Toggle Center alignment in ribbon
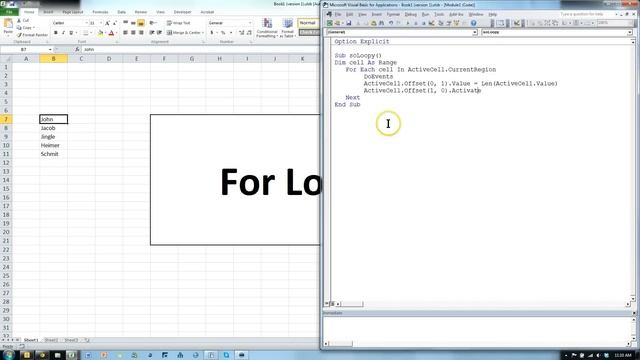640x360 pixels. click(133, 33)
